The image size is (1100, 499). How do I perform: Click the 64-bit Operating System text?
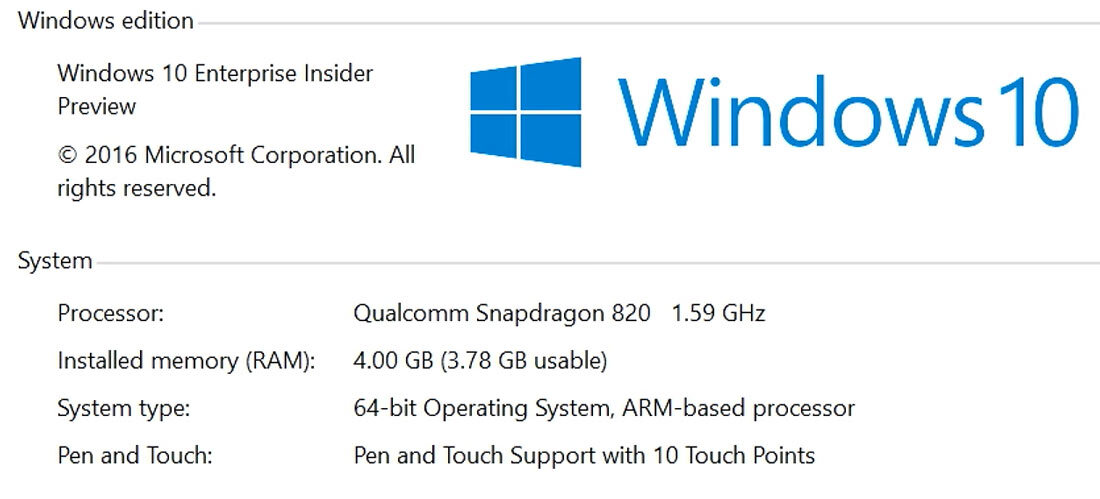tap(483, 408)
